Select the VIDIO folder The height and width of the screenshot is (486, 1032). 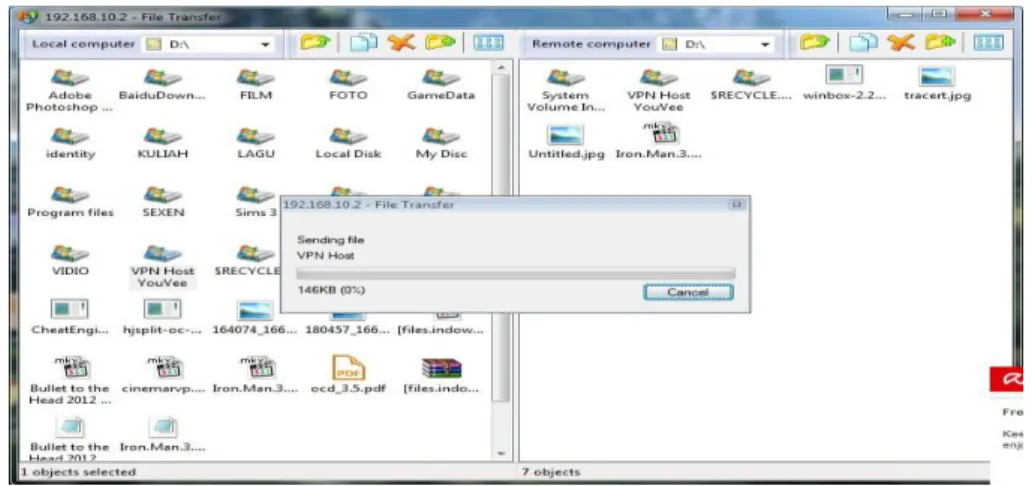(70, 260)
